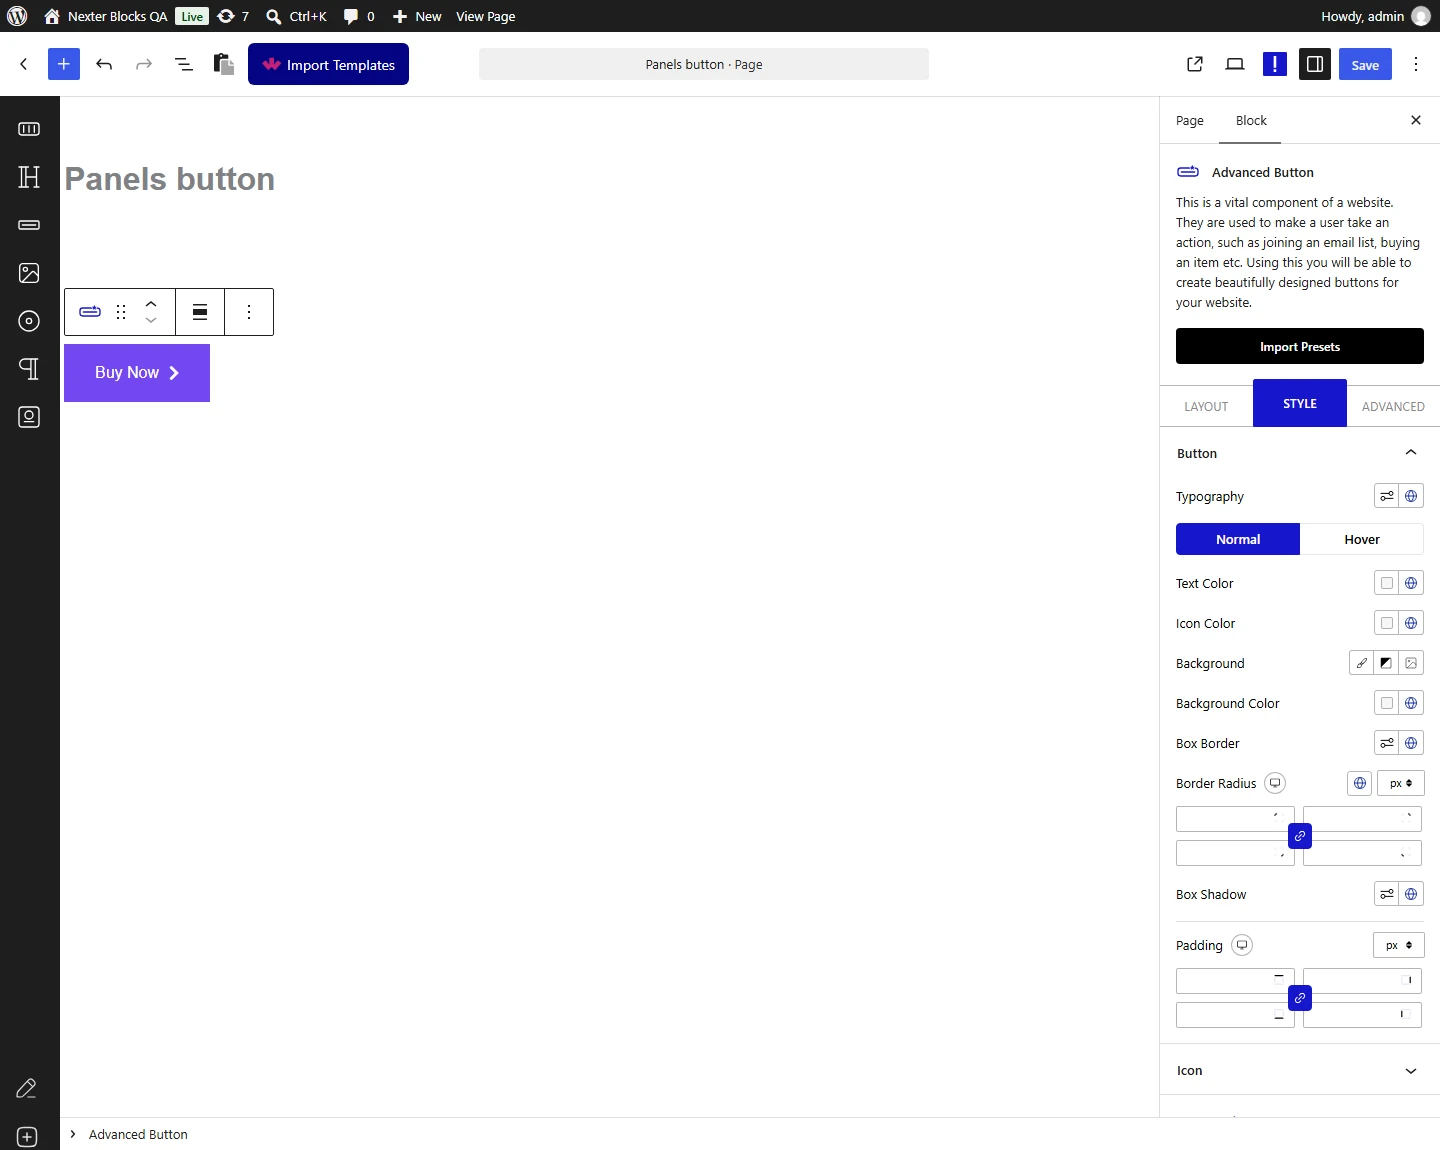Open the Panels button · Page command bar

click(704, 64)
